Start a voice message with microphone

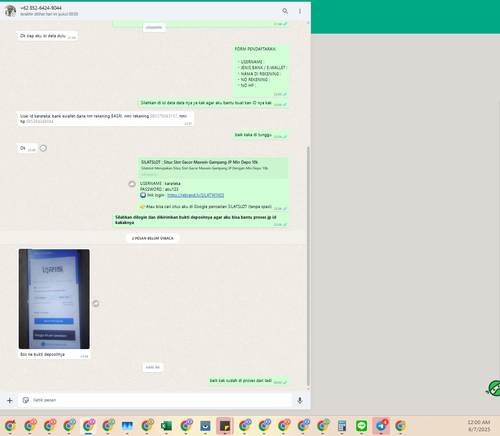point(300,400)
